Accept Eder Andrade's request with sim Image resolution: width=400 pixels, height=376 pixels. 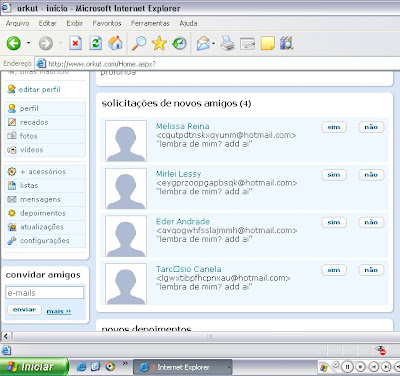(x=334, y=222)
